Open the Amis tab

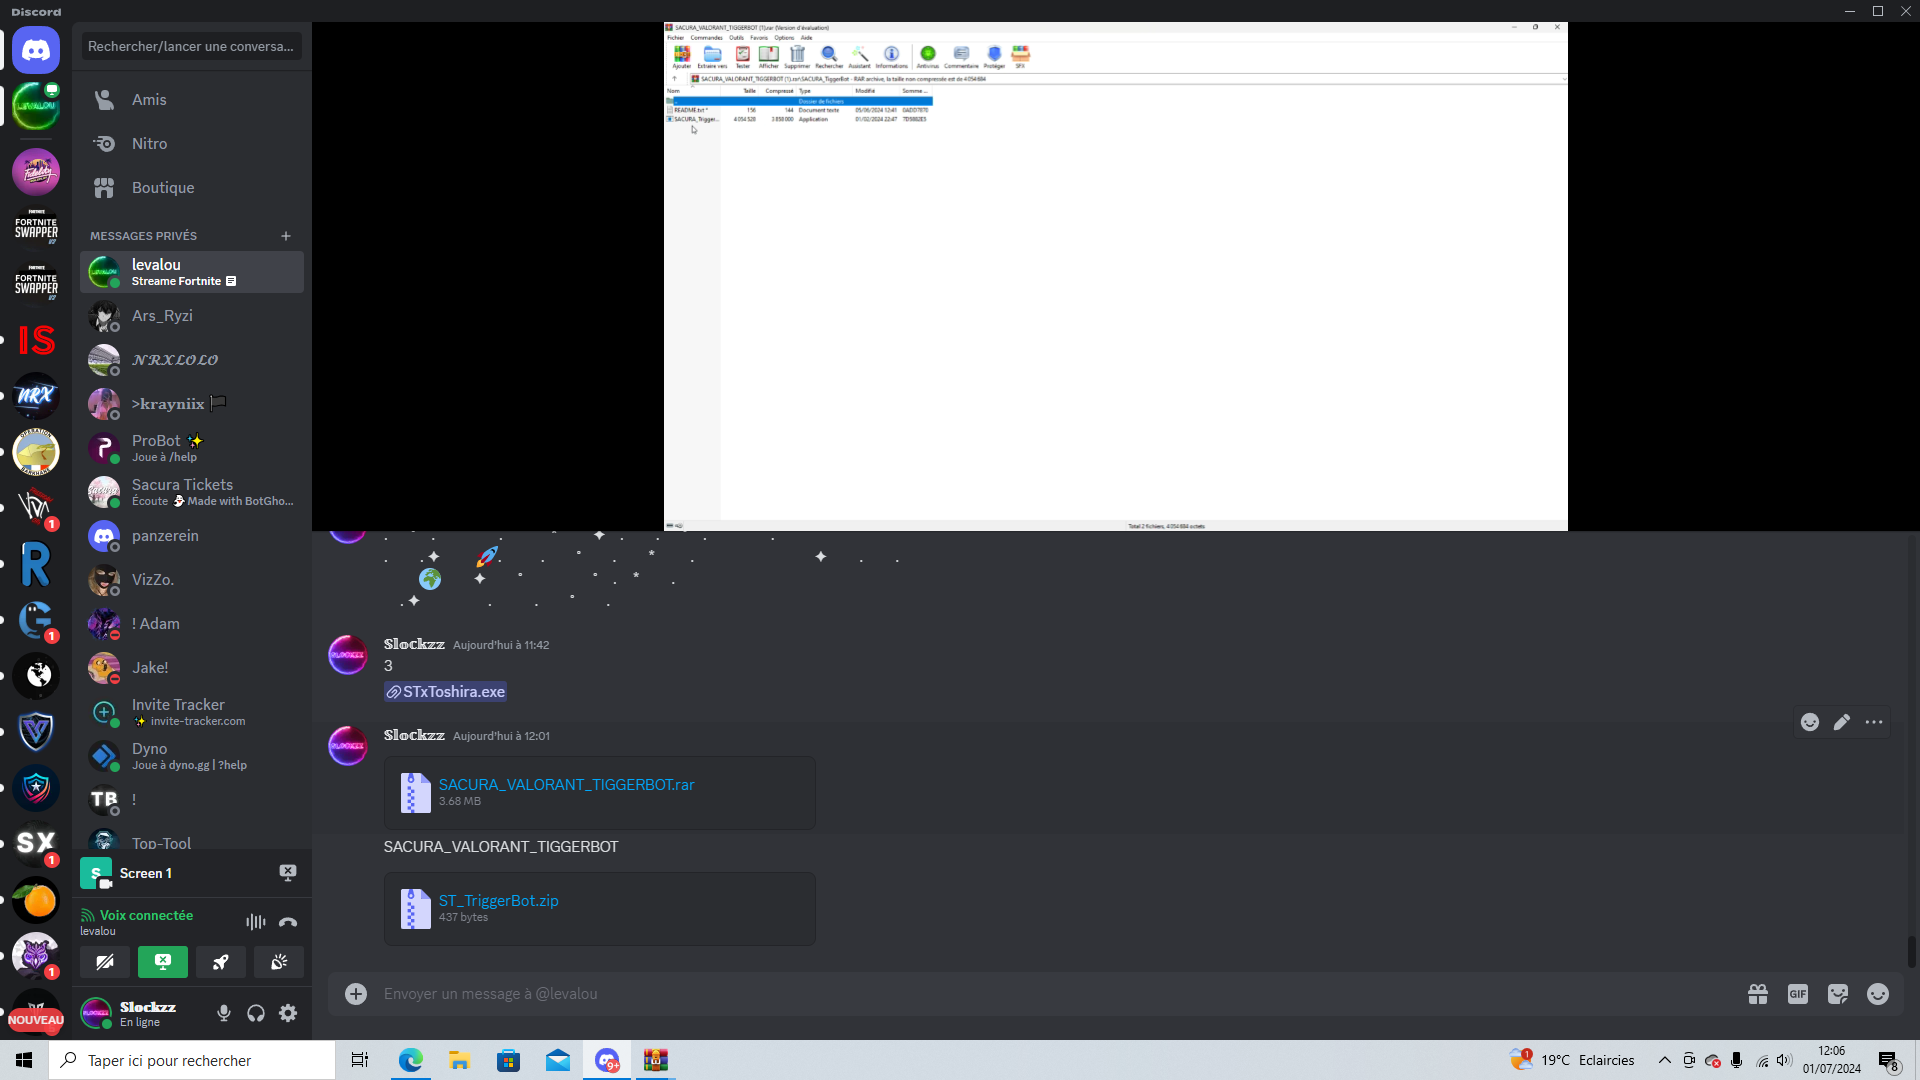[192, 100]
